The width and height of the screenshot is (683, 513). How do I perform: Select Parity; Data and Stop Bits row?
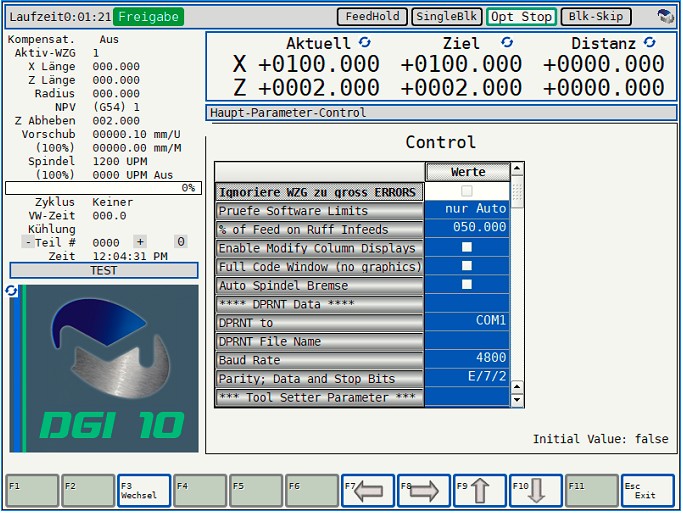tap(319, 379)
